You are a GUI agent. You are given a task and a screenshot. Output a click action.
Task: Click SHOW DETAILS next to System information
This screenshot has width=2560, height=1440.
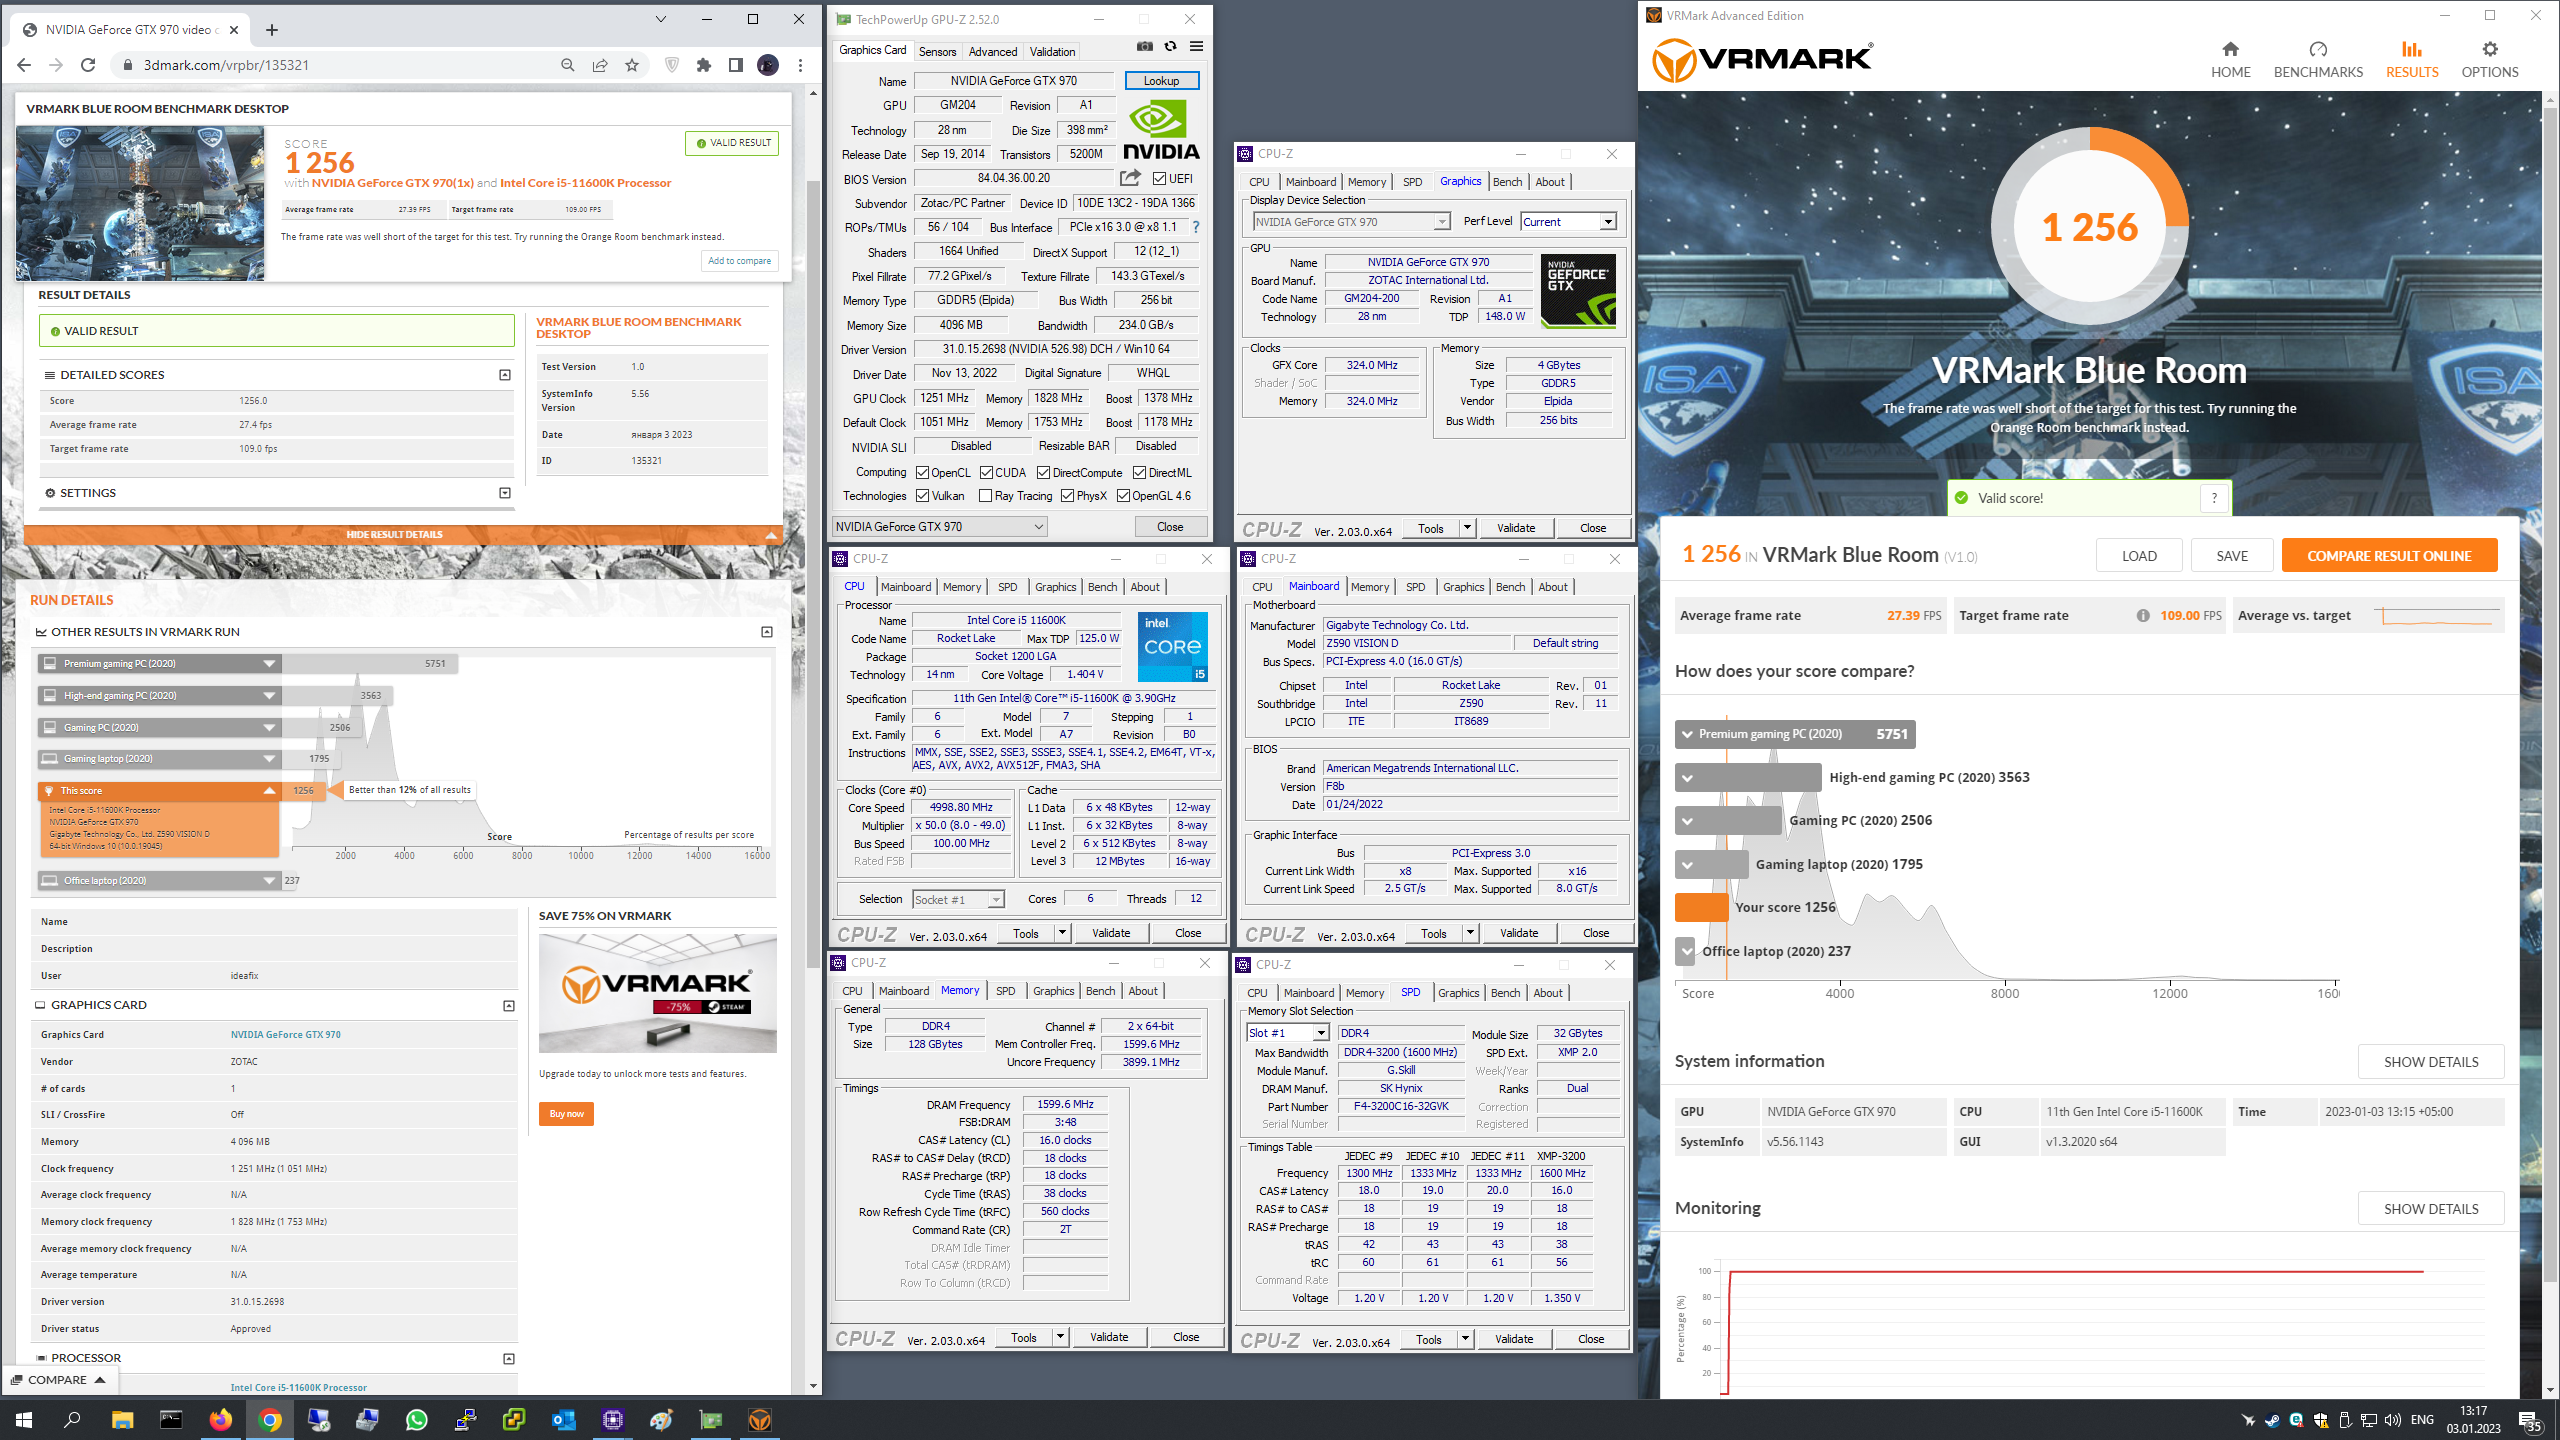pos(2431,1062)
